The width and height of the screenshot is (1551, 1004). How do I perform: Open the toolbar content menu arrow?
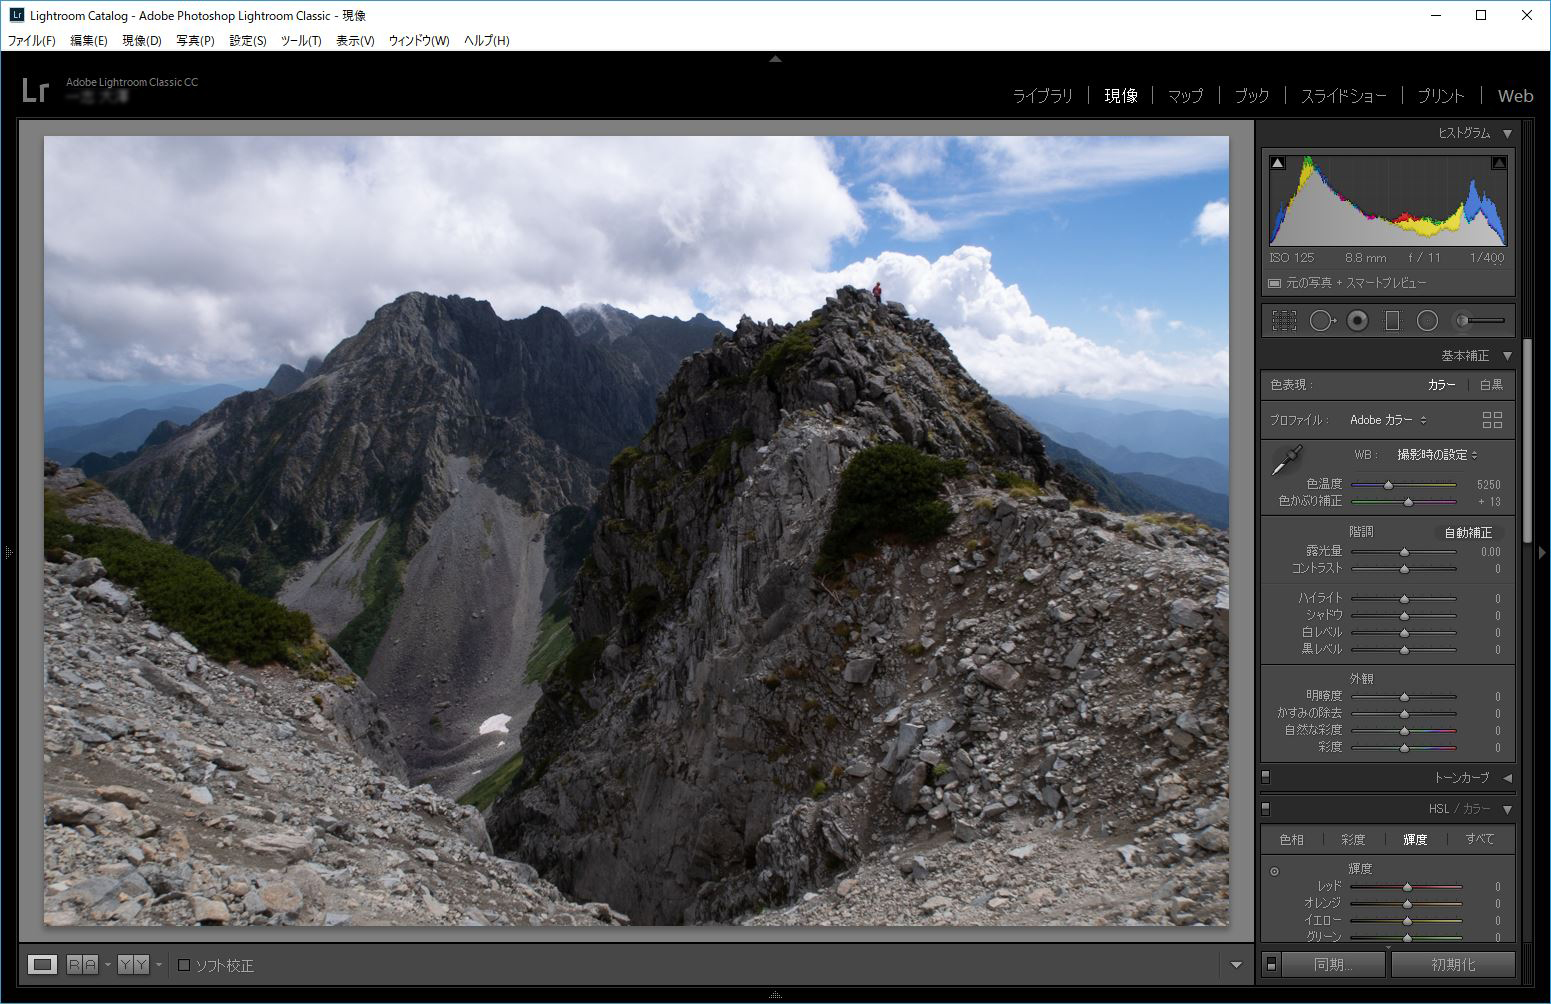coord(1236,965)
